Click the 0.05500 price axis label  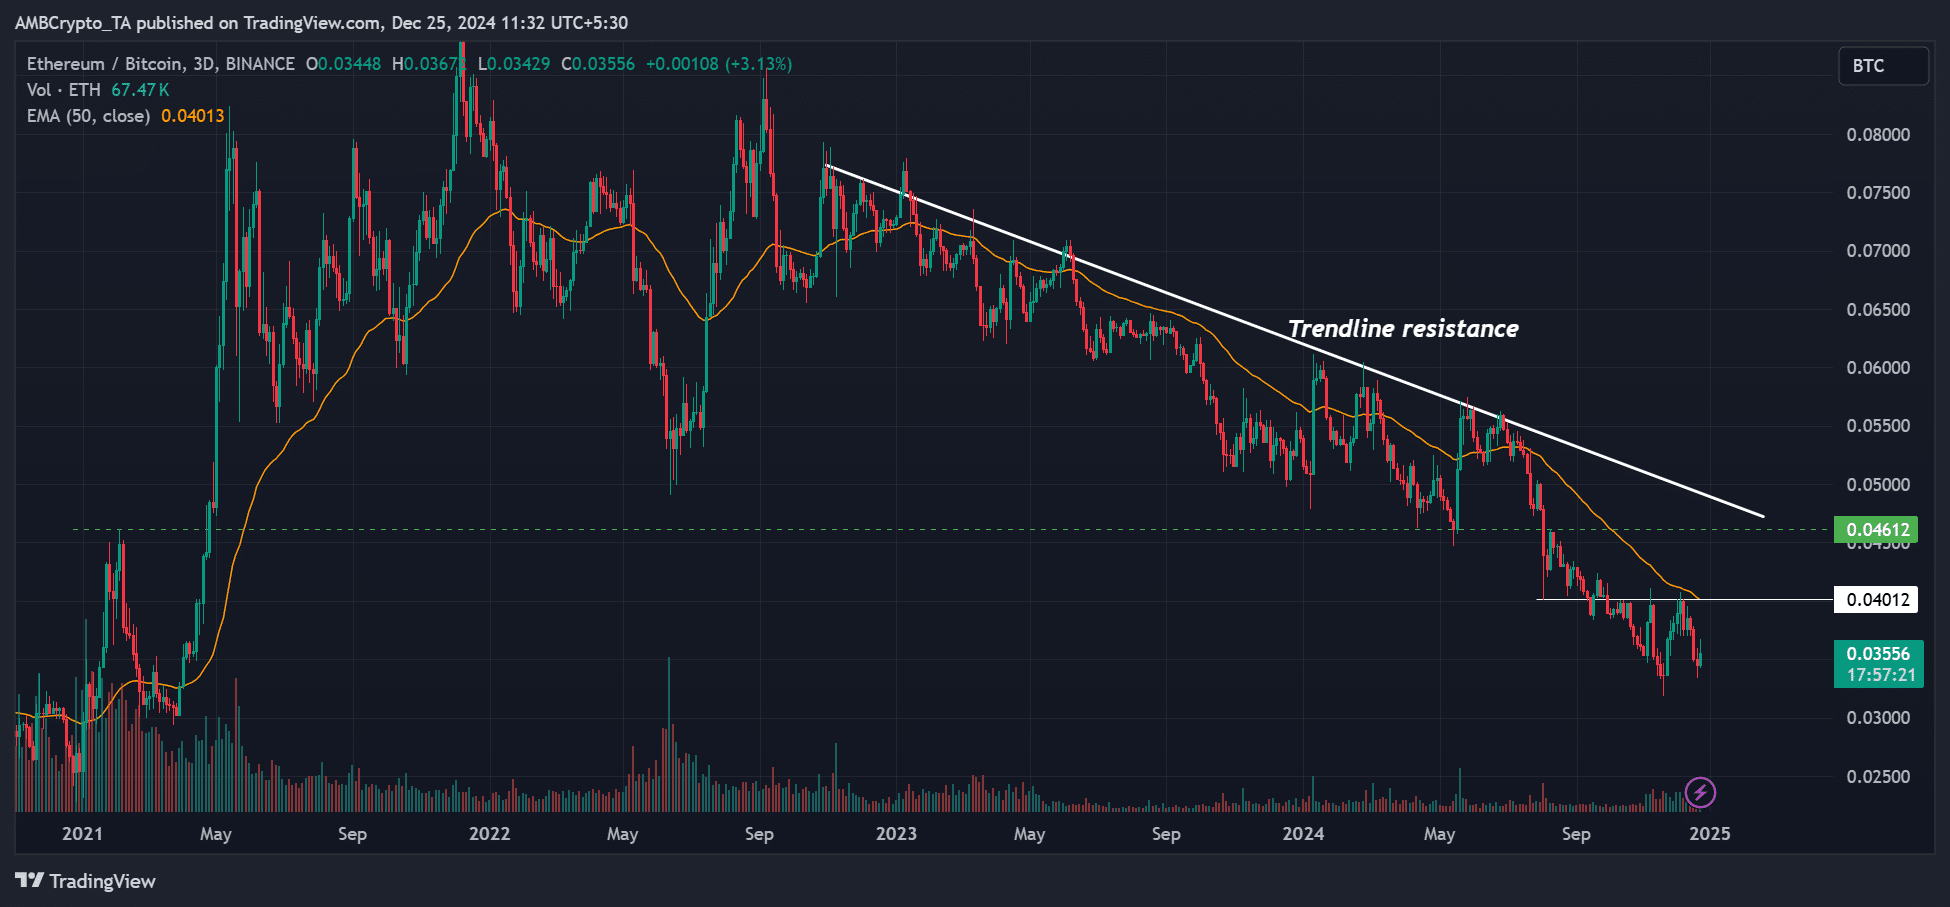coord(1878,426)
